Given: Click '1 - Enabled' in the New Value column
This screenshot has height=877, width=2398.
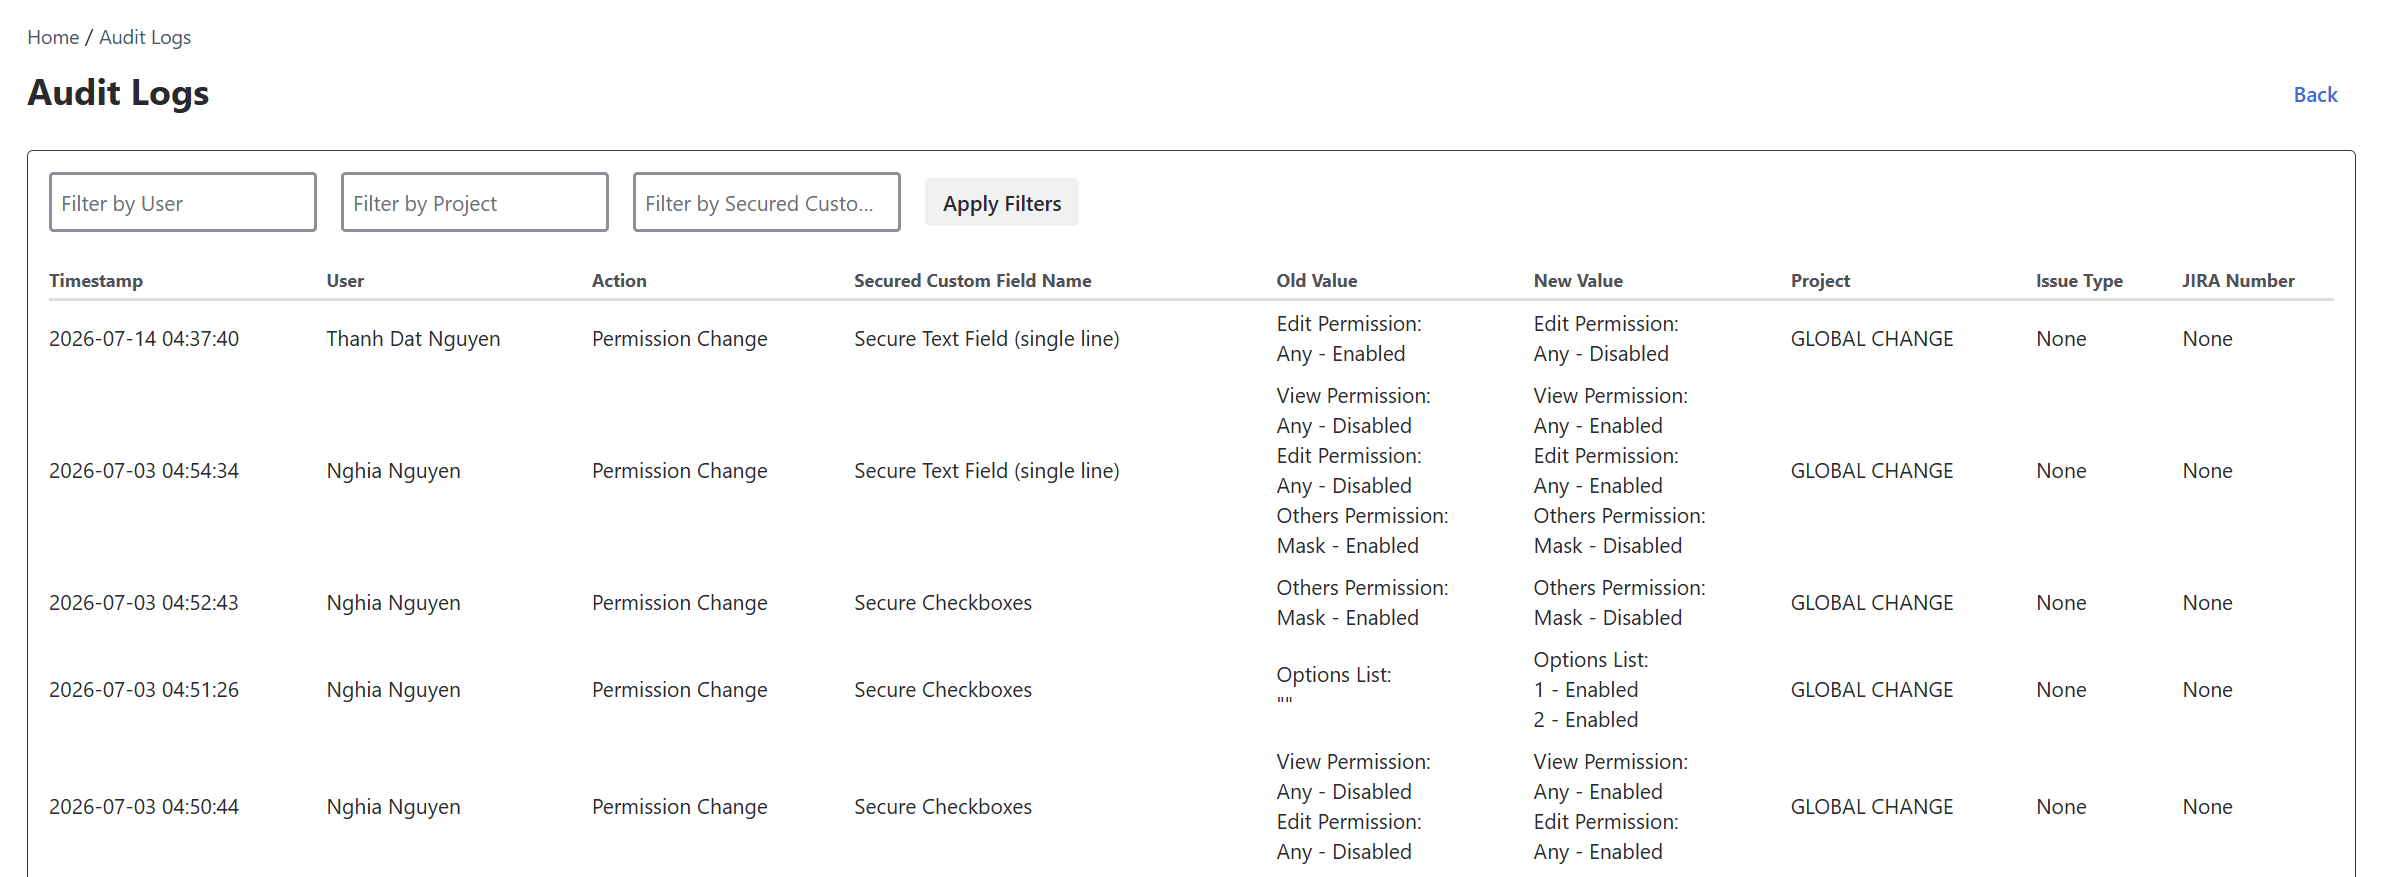Looking at the screenshot, I should pos(1586,690).
